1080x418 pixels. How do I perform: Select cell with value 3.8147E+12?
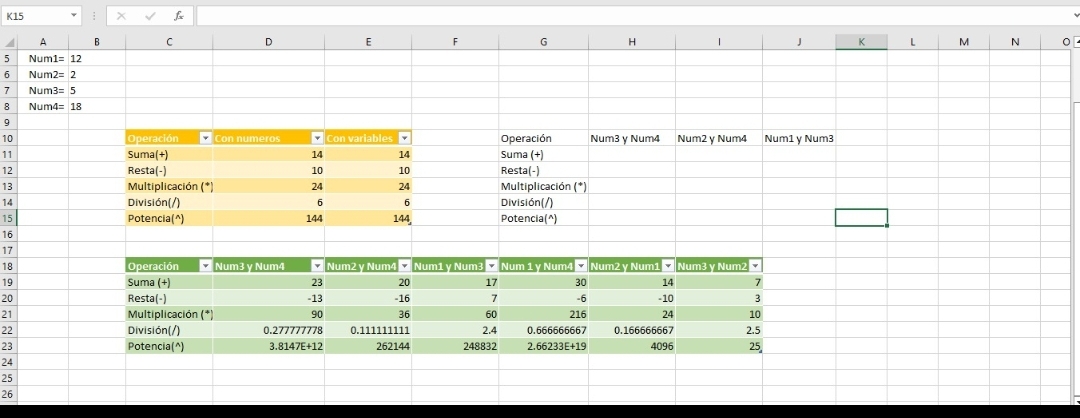(x=269, y=346)
